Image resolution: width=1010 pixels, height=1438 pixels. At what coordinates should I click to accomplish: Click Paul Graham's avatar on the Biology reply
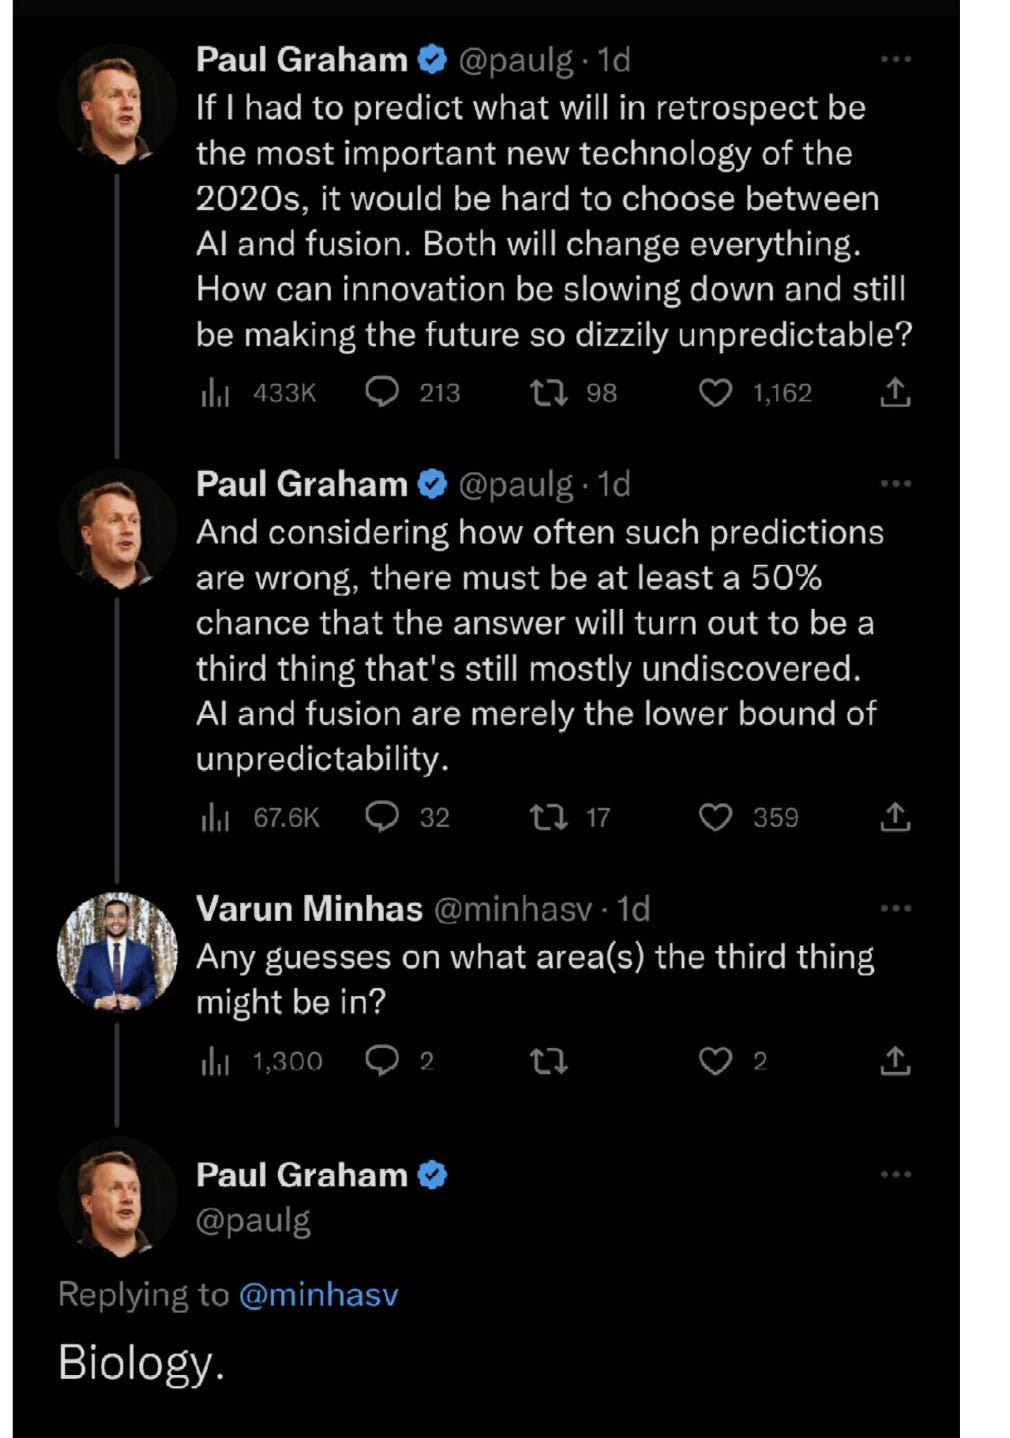[x=117, y=1196]
